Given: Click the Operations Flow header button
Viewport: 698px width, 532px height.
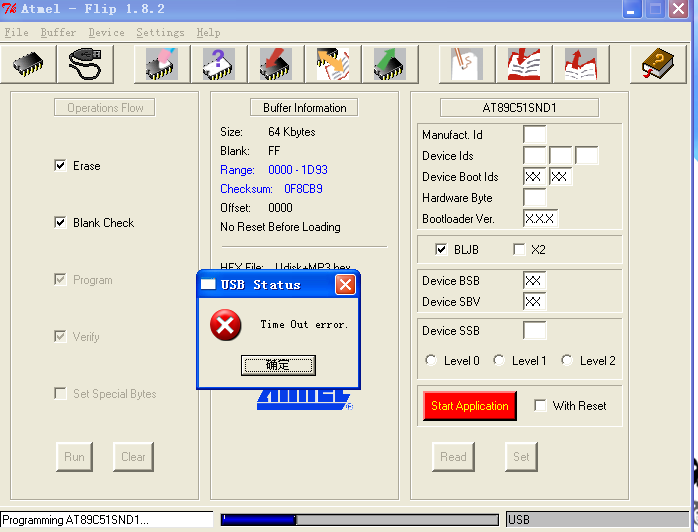Looking at the screenshot, I should tap(105, 107).
